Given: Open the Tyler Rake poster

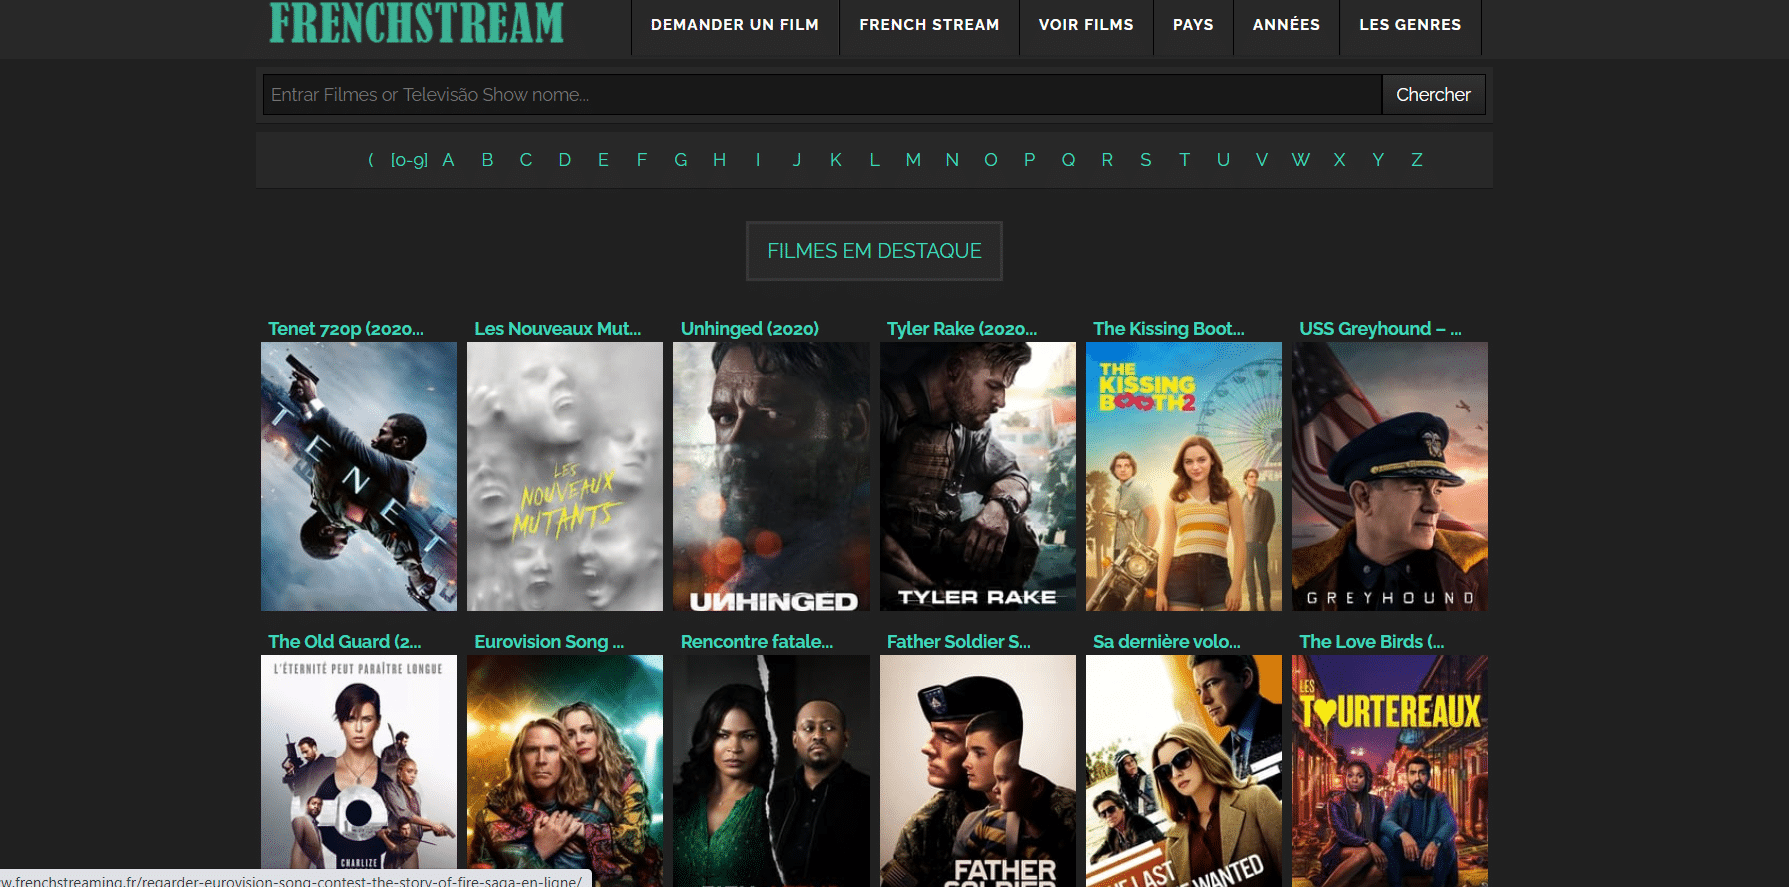Looking at the screenshot, I should (978, 477).
